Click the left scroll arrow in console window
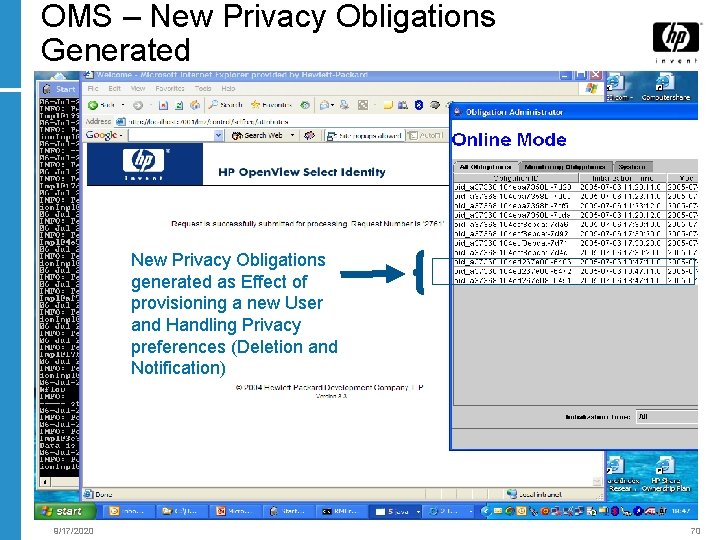The height and width of the screenshot is (540, 720). point(45,482)
